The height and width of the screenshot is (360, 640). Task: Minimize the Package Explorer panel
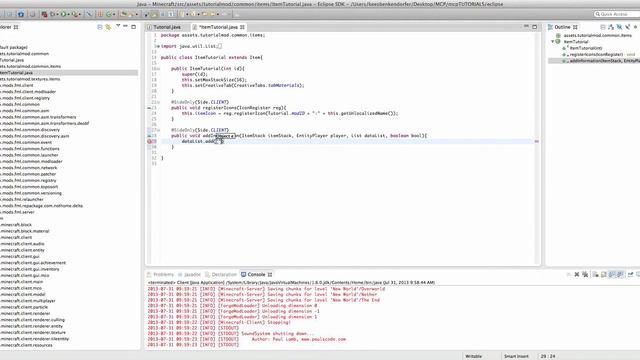[125, 26]
